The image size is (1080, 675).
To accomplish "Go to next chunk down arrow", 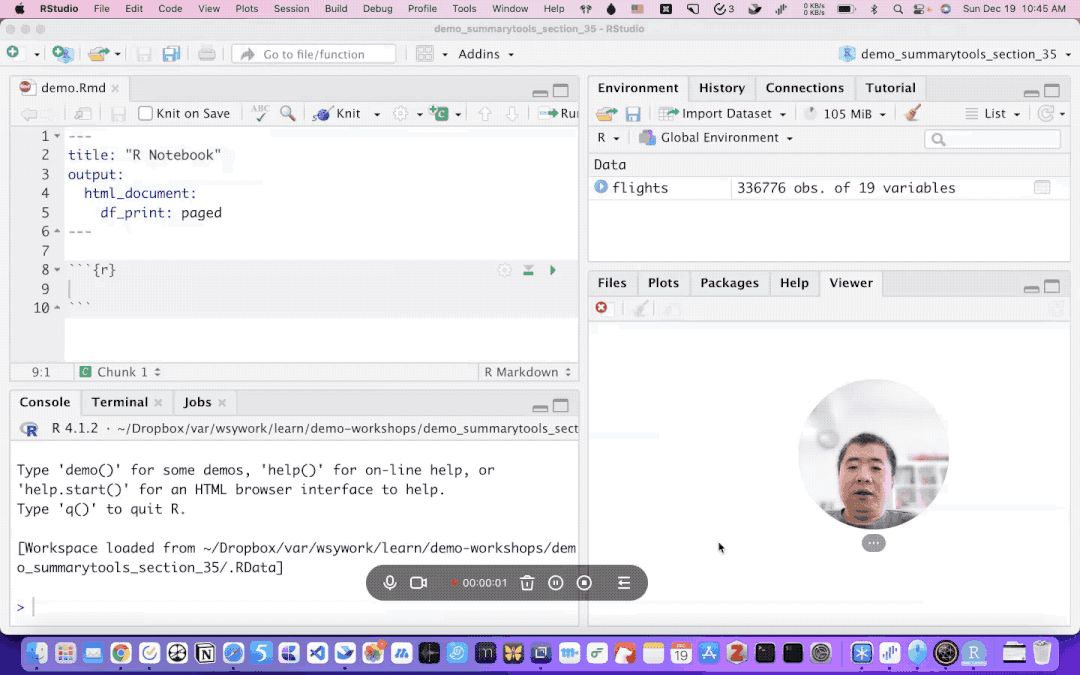I will click(x=512, y=114).
